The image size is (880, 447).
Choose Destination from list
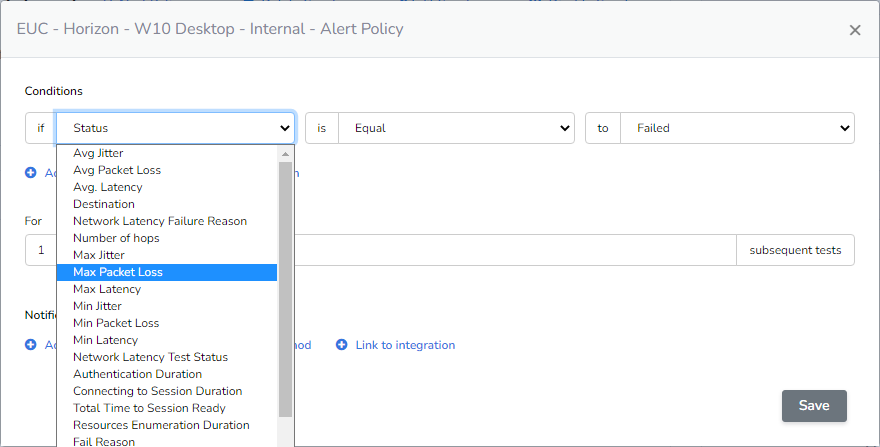pyautogui.click(x=167, y=204)
